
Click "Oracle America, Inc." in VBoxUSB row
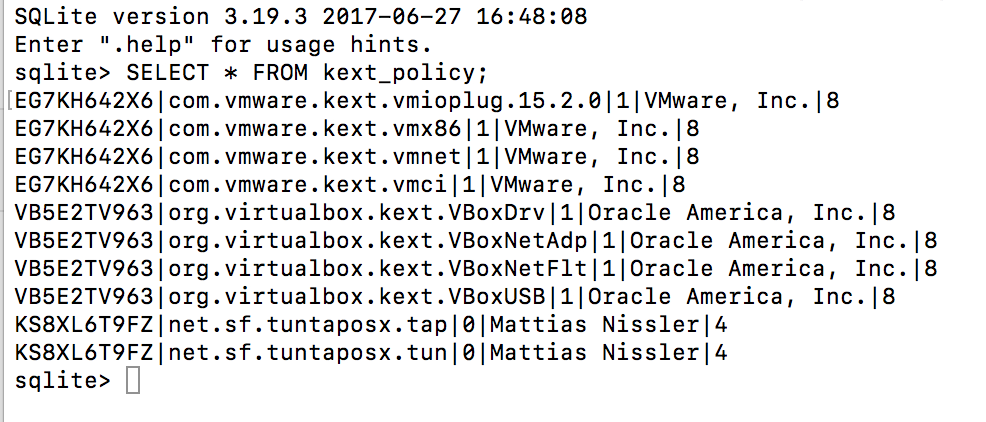[x=728, y=296]
